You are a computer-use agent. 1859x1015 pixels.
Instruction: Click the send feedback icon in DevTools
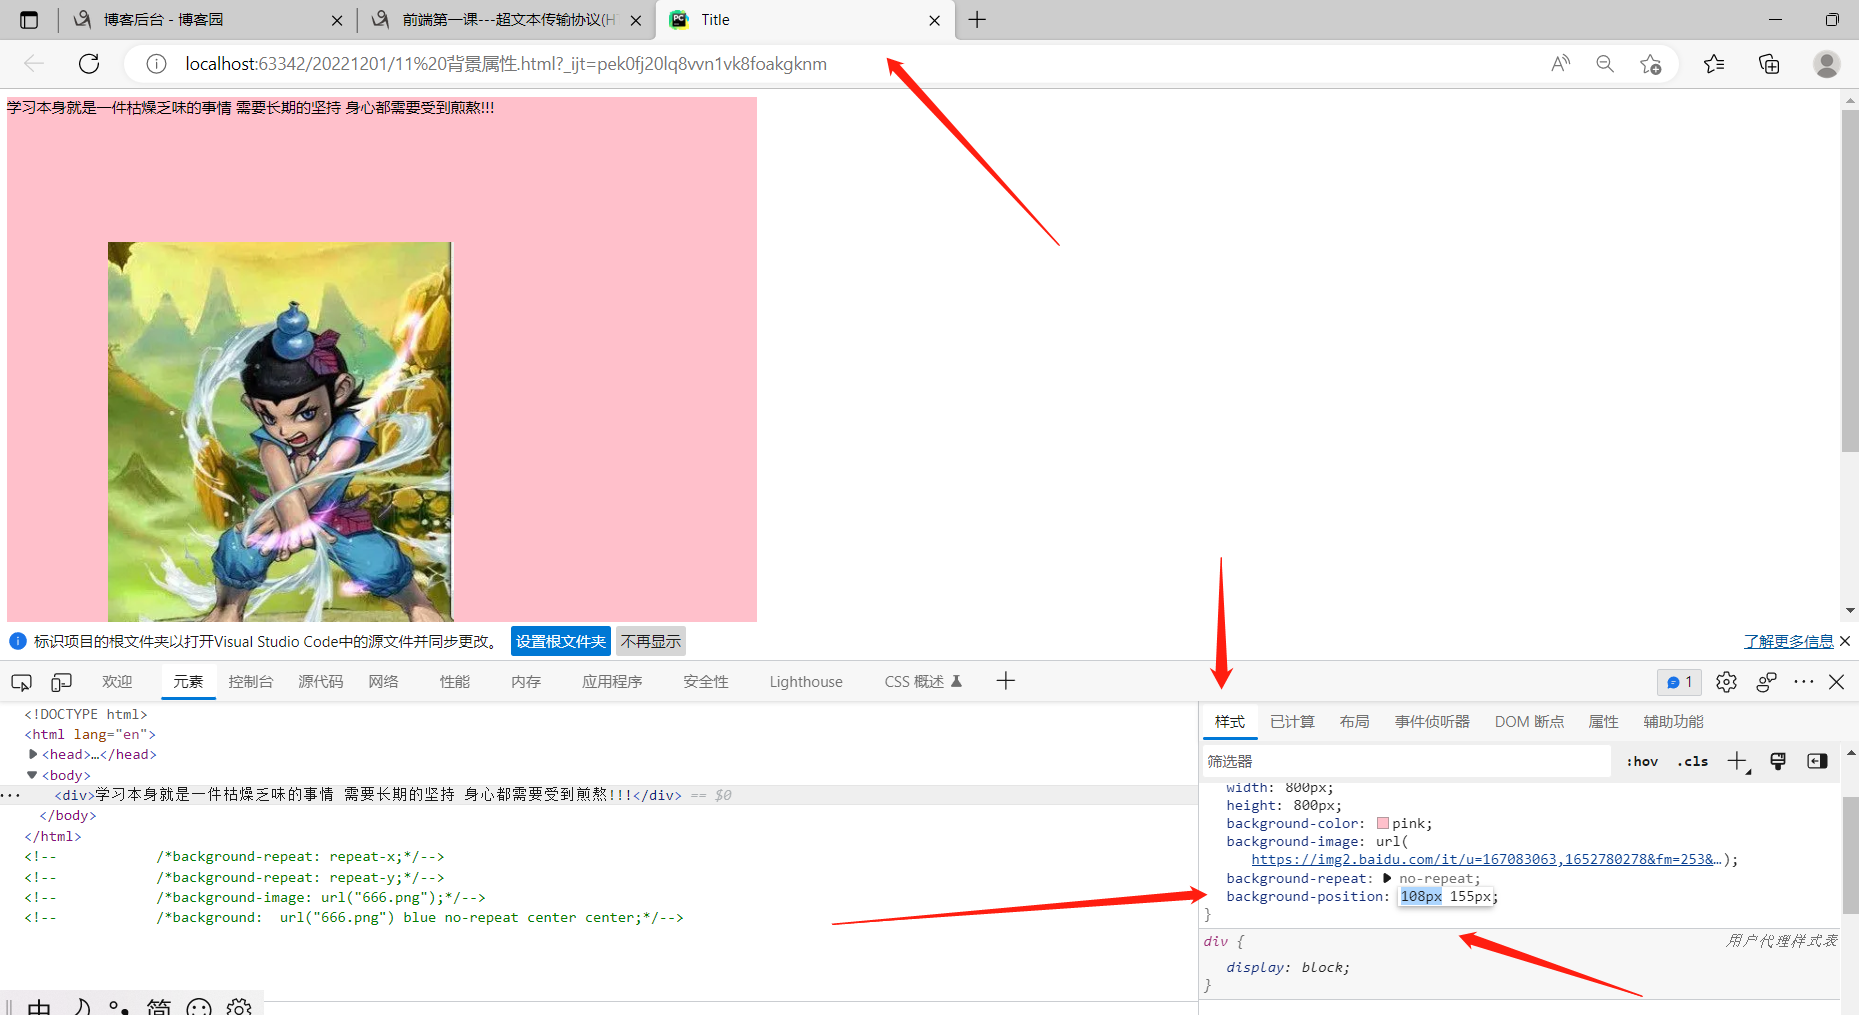pos(1766,682)
